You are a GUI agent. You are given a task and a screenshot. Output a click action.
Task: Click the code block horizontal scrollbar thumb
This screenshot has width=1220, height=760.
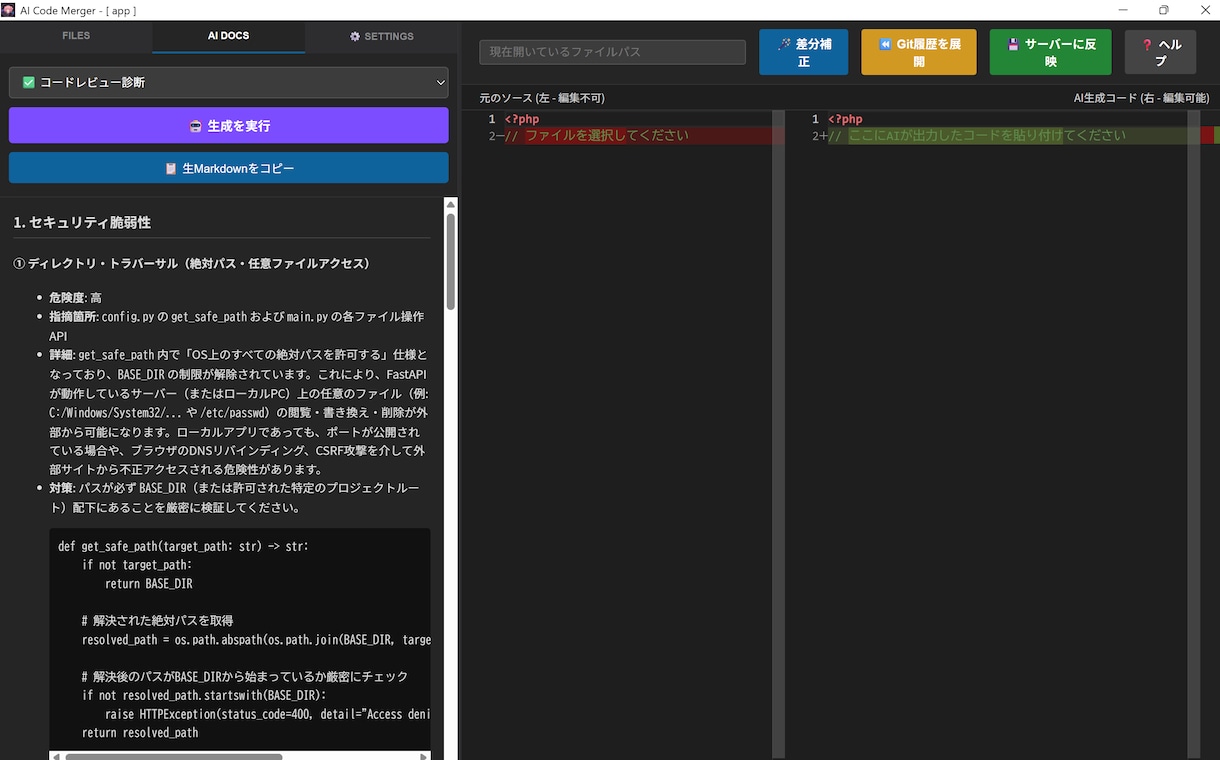click(x=174, y=756)
